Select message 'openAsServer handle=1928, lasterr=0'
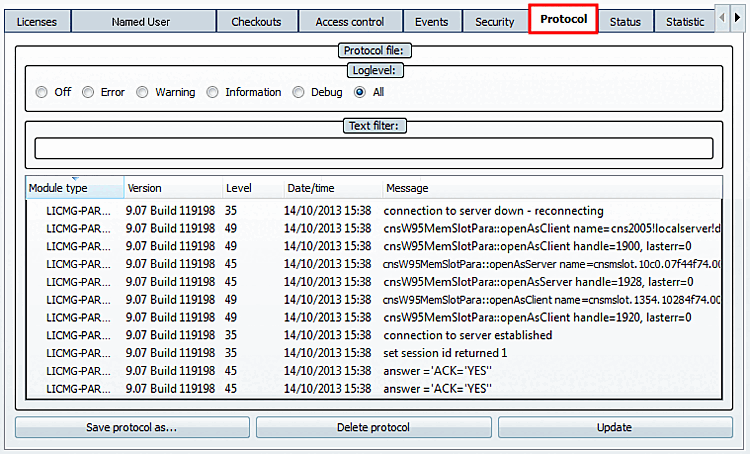Screen dimensions: 750x454 [538, 282]
